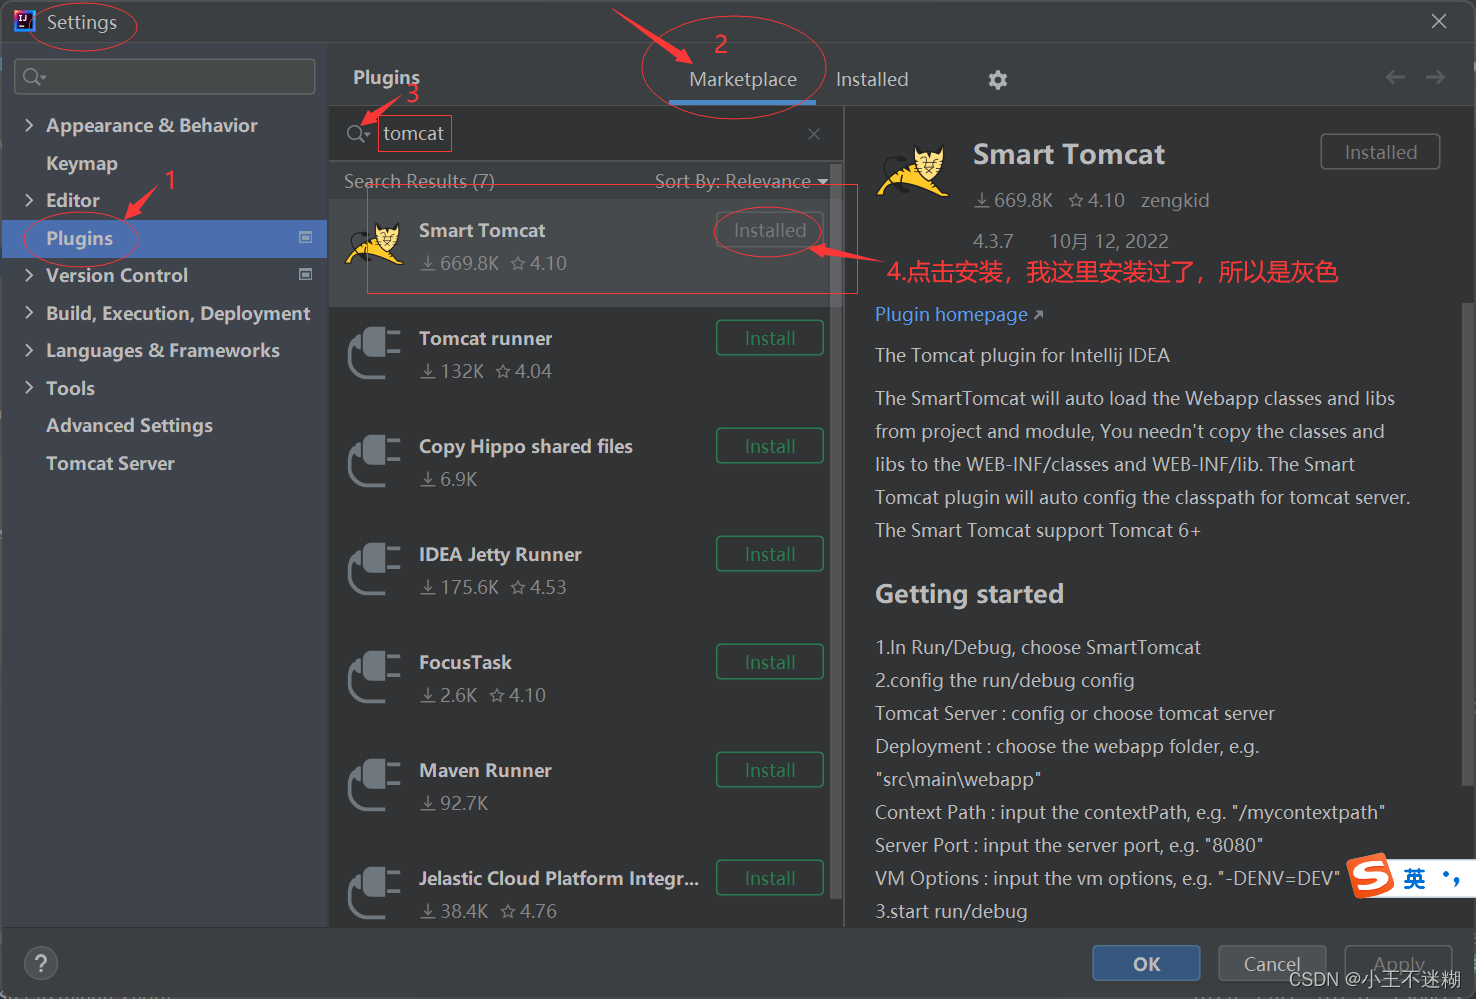The height and width of the screenshot is (999, 1476).
Task: Select the Maven Runner result title
Action: 485,770
